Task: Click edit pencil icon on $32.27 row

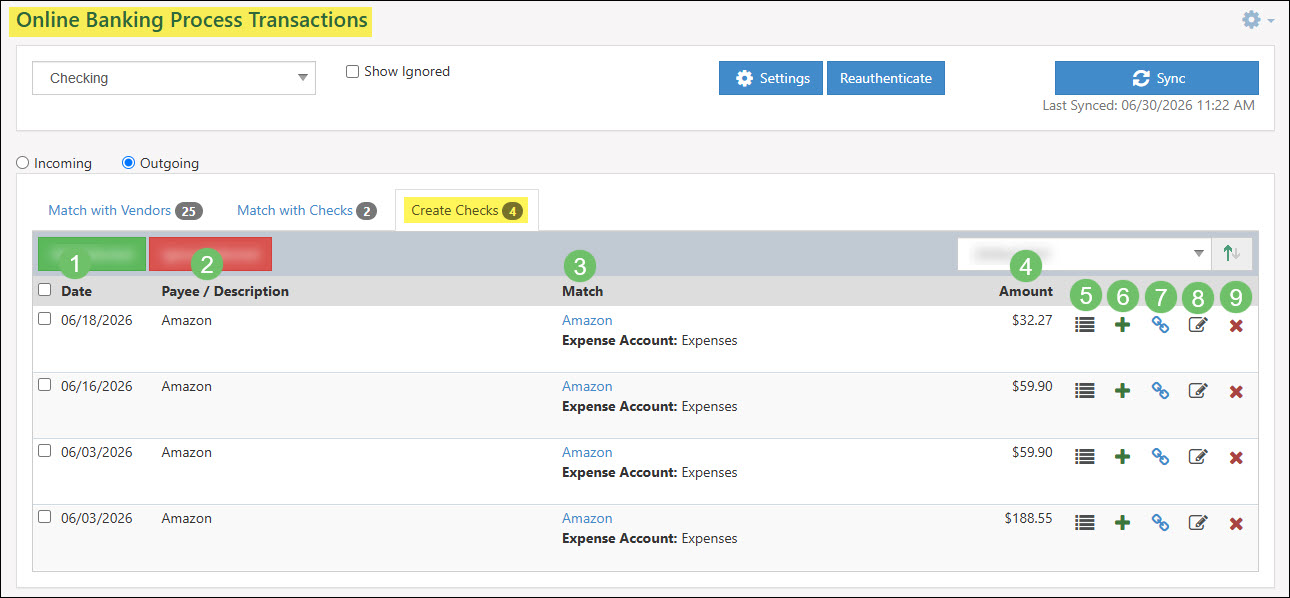Action: pos(1198,325)
